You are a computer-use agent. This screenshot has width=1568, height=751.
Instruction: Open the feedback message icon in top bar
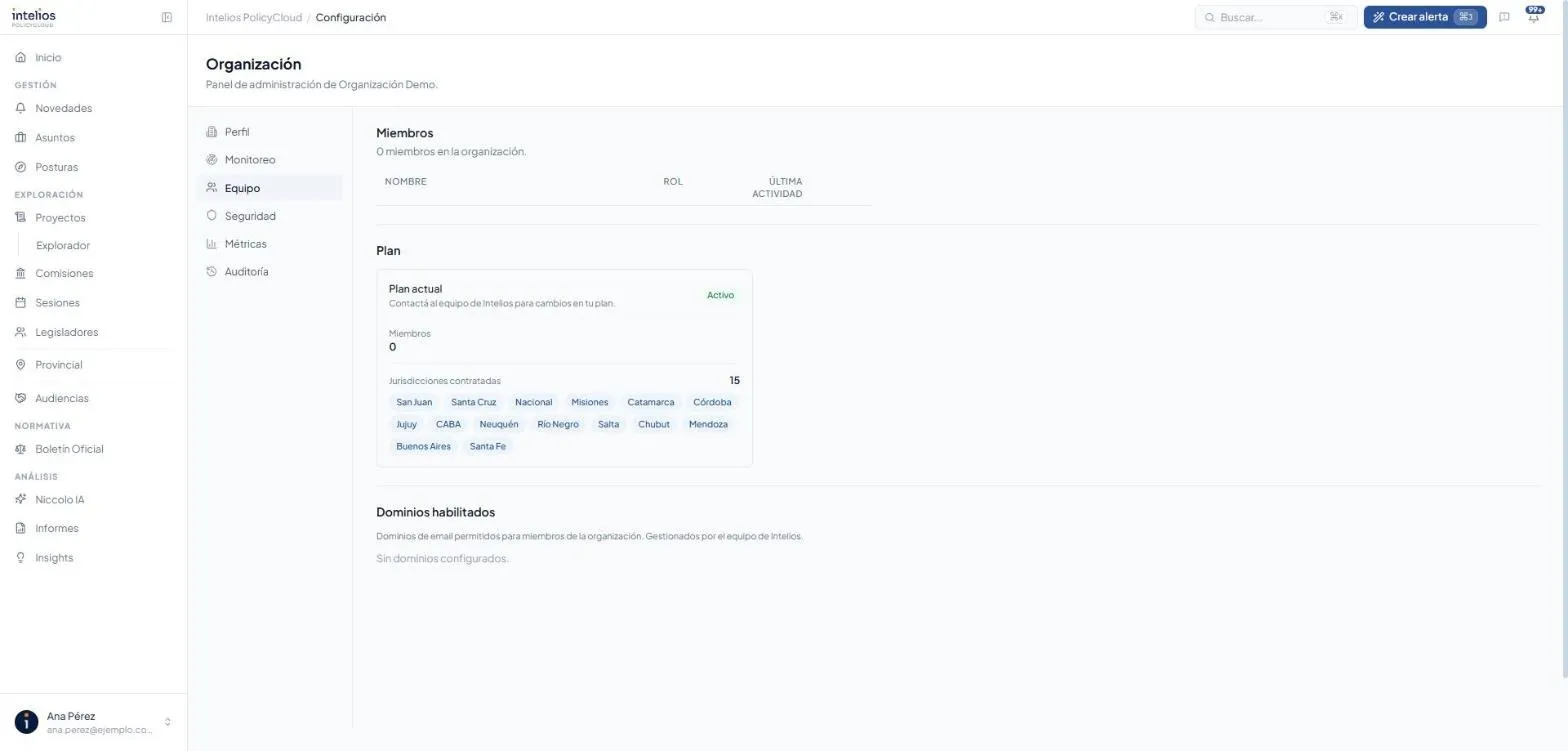1504,17
